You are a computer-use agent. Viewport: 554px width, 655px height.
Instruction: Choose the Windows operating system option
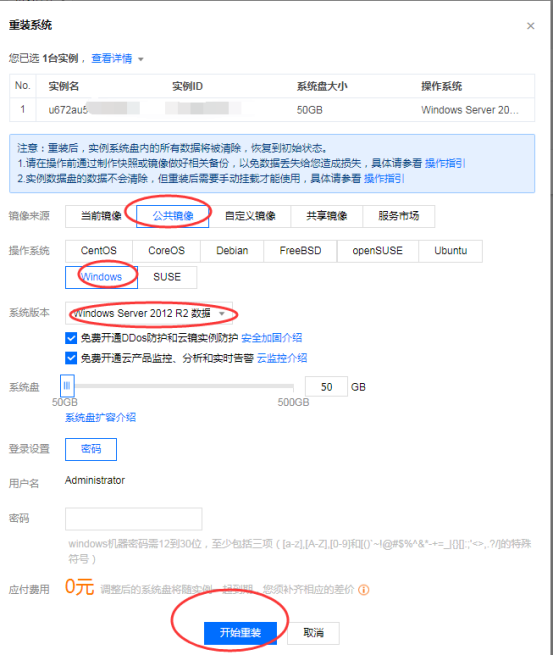pos(101,277)
